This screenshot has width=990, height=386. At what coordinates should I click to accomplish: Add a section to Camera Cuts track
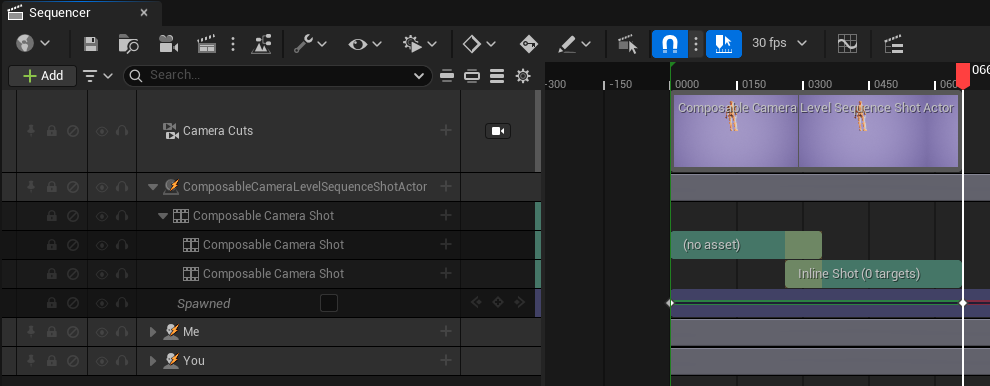click(446, 130)
